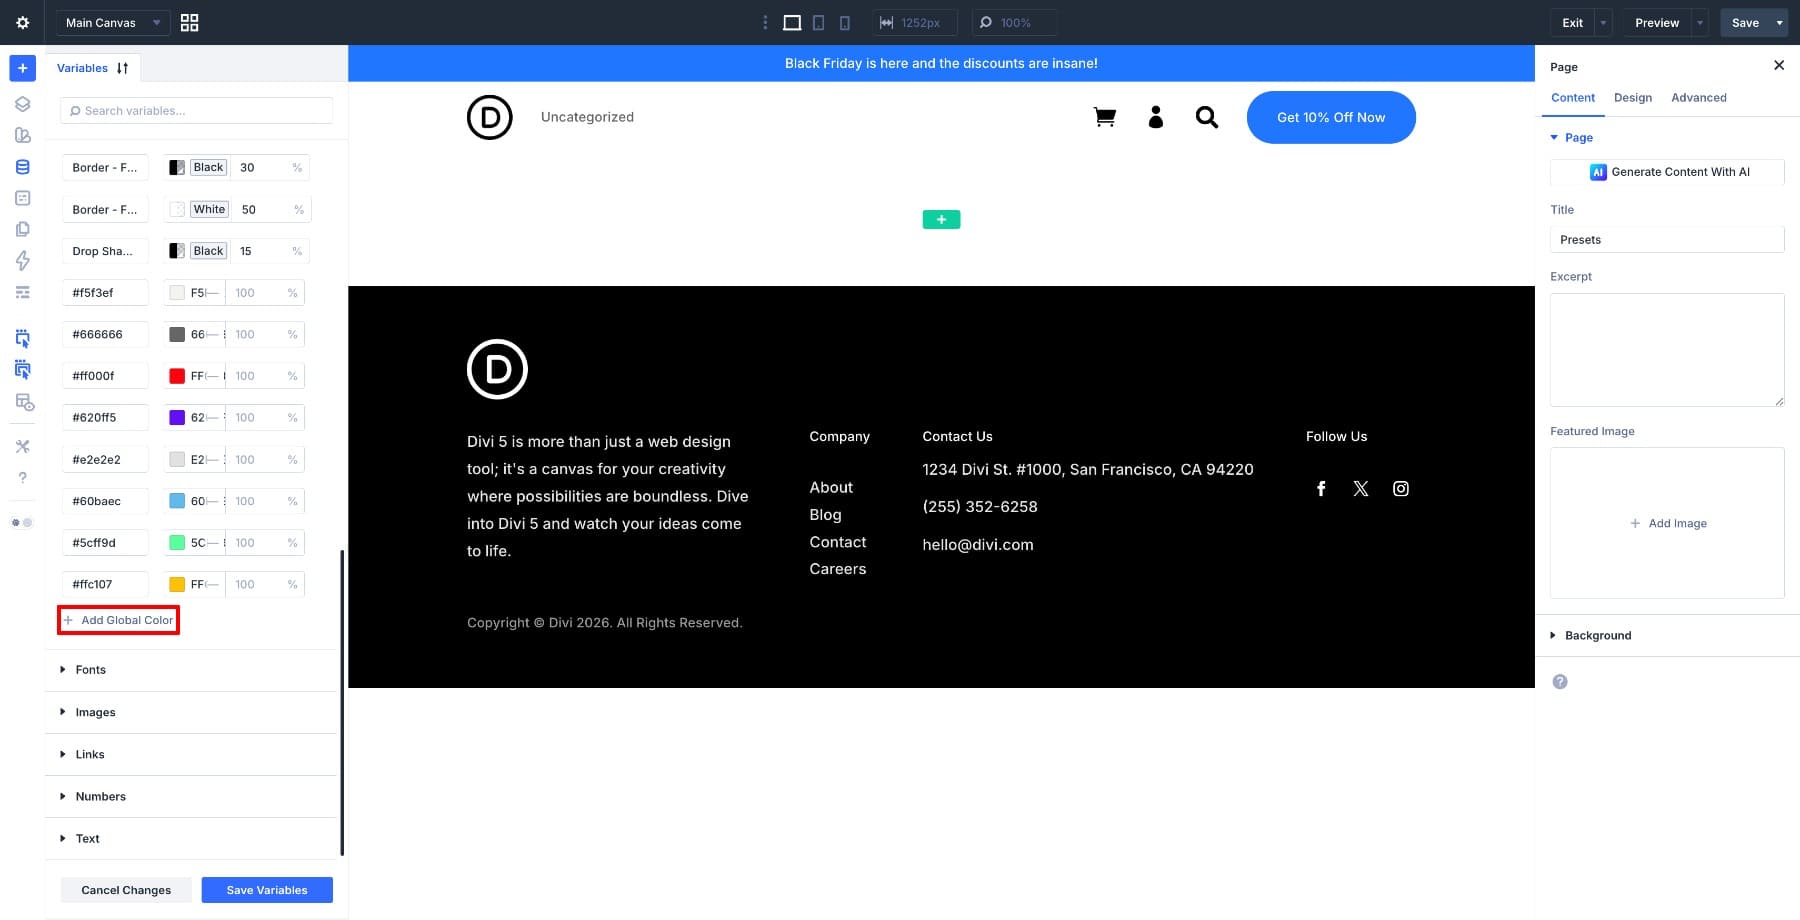The width and height of the screenshot is (1800, 920).
Task: Open the paint-bucket presets sidebar icon
Action: (22, 135)
